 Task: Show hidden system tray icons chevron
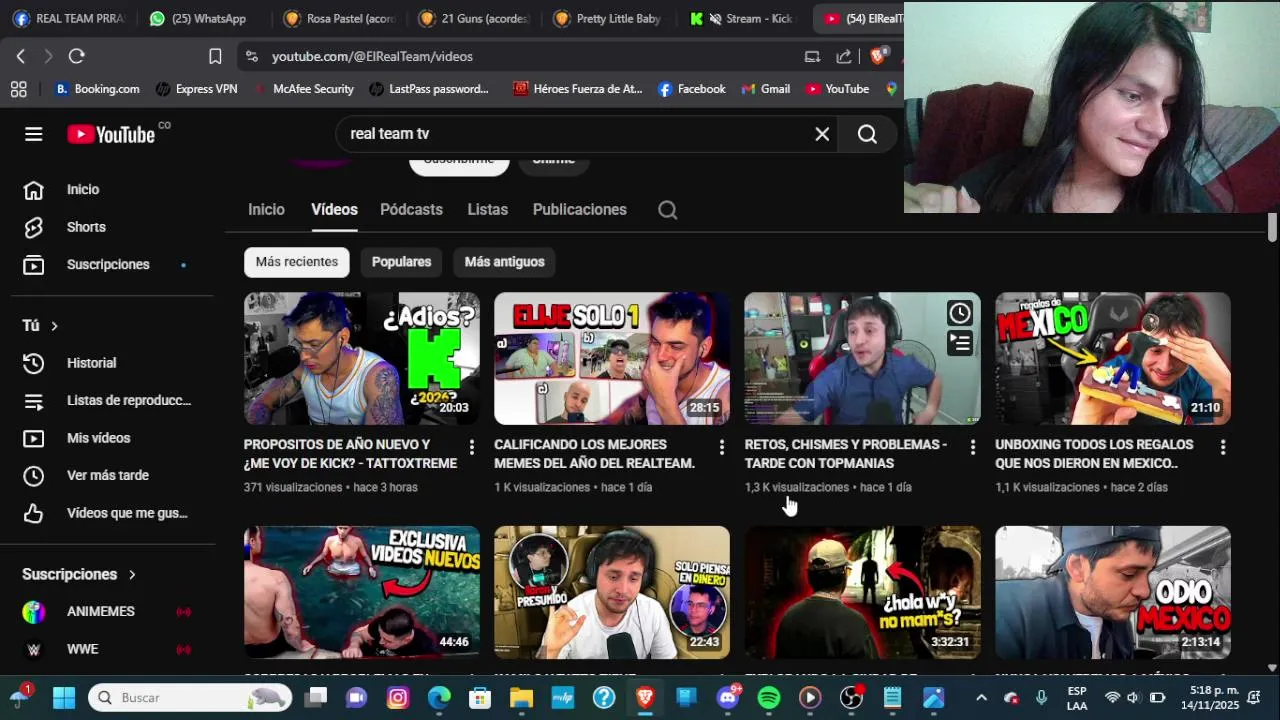point(981,697)
